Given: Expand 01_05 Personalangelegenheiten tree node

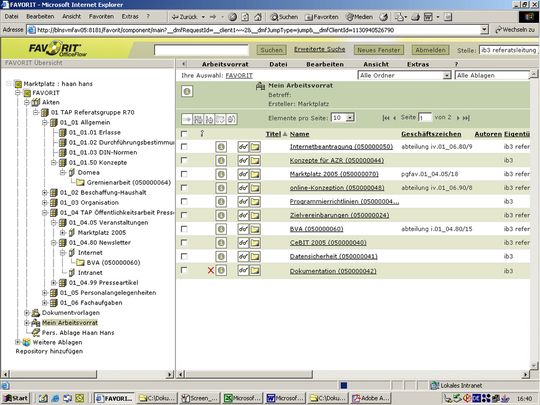Looking at the screenshot, I should tap(44, 293).
